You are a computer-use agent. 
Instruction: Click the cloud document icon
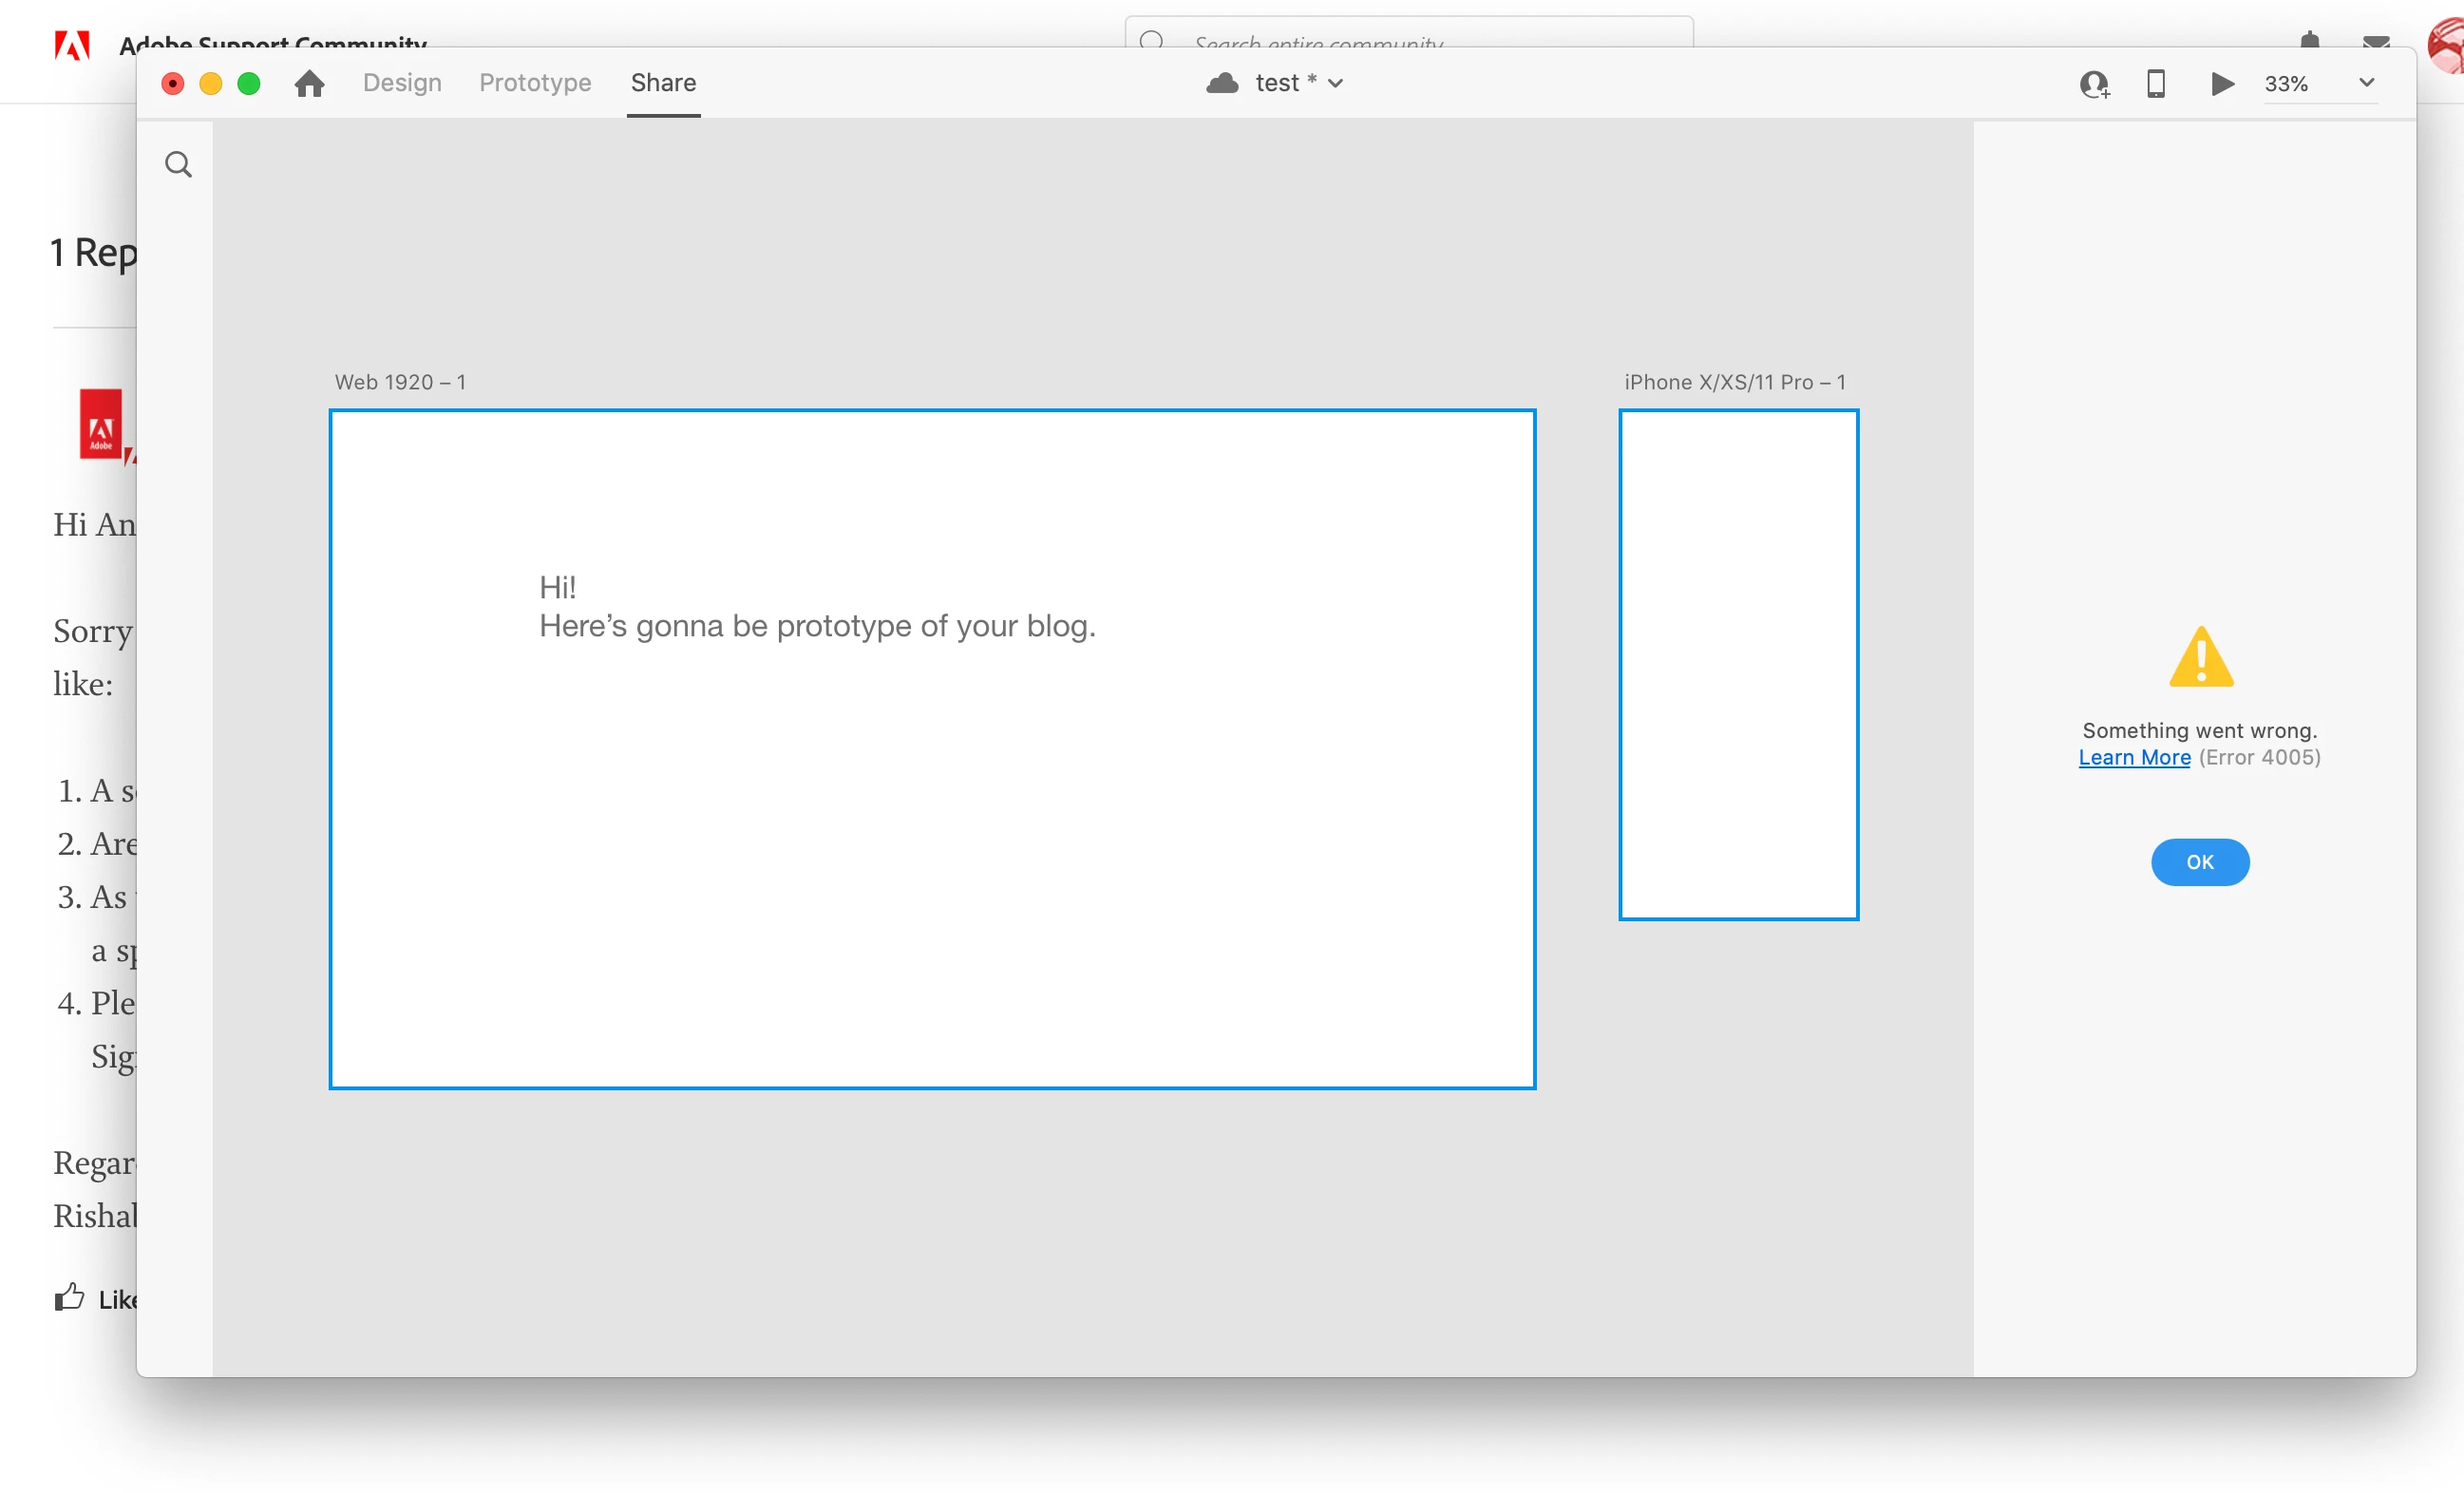point(1222,83)
